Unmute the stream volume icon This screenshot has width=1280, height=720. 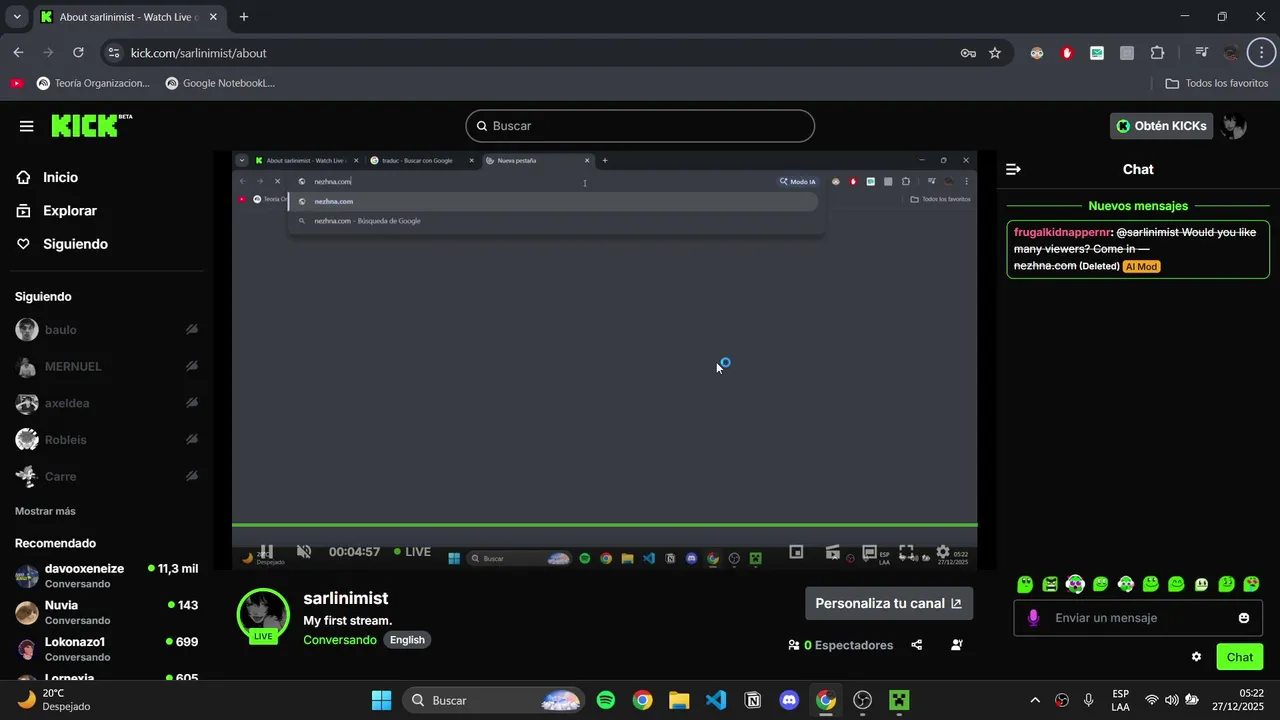(x=304, y=551)
